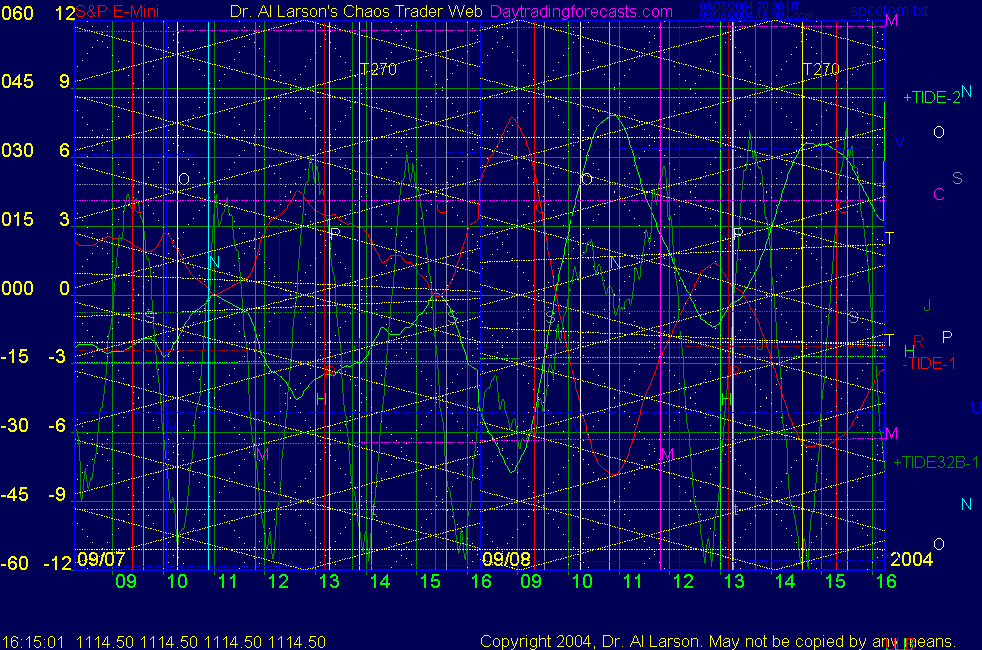Click the "030" price axis label

tap(17, 150)
